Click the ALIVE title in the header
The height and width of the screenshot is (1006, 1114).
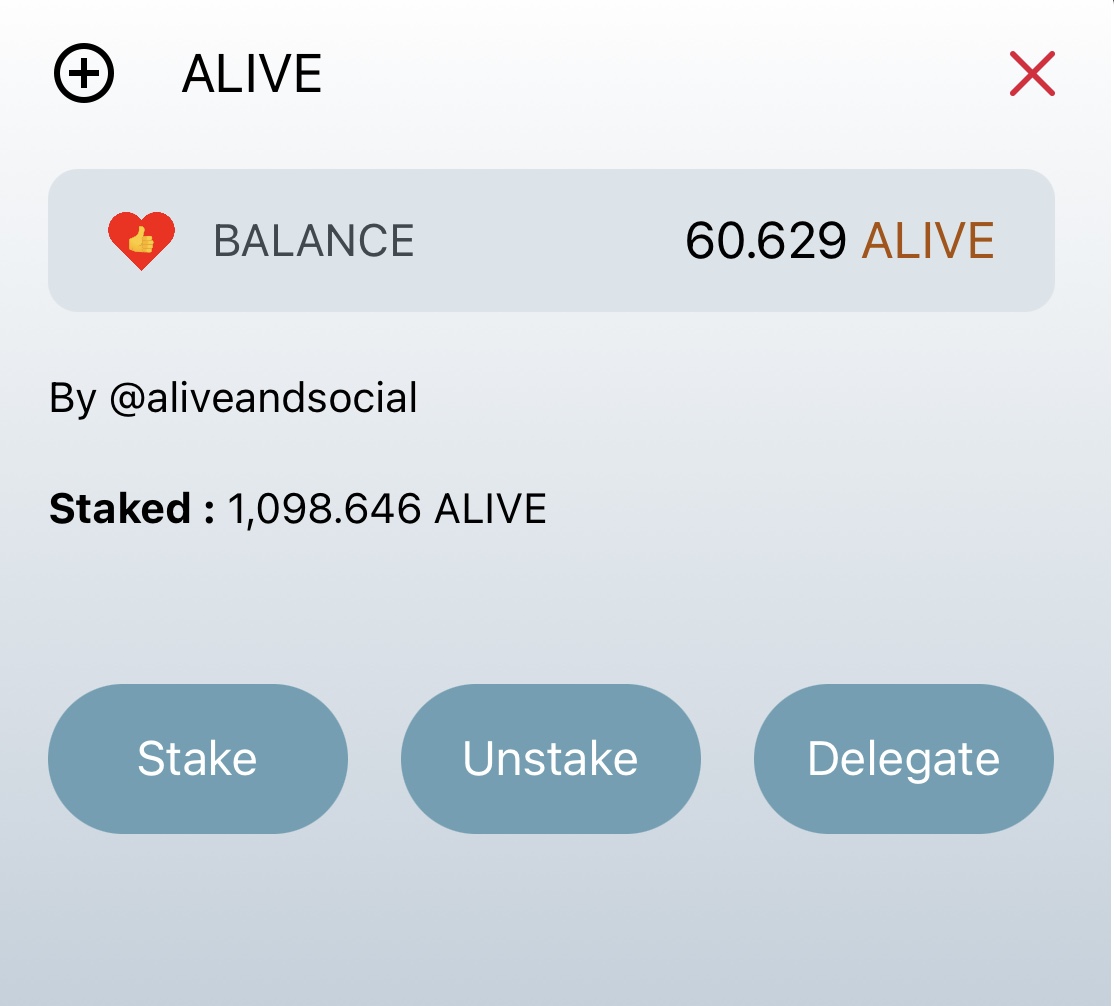coord(252,73)
